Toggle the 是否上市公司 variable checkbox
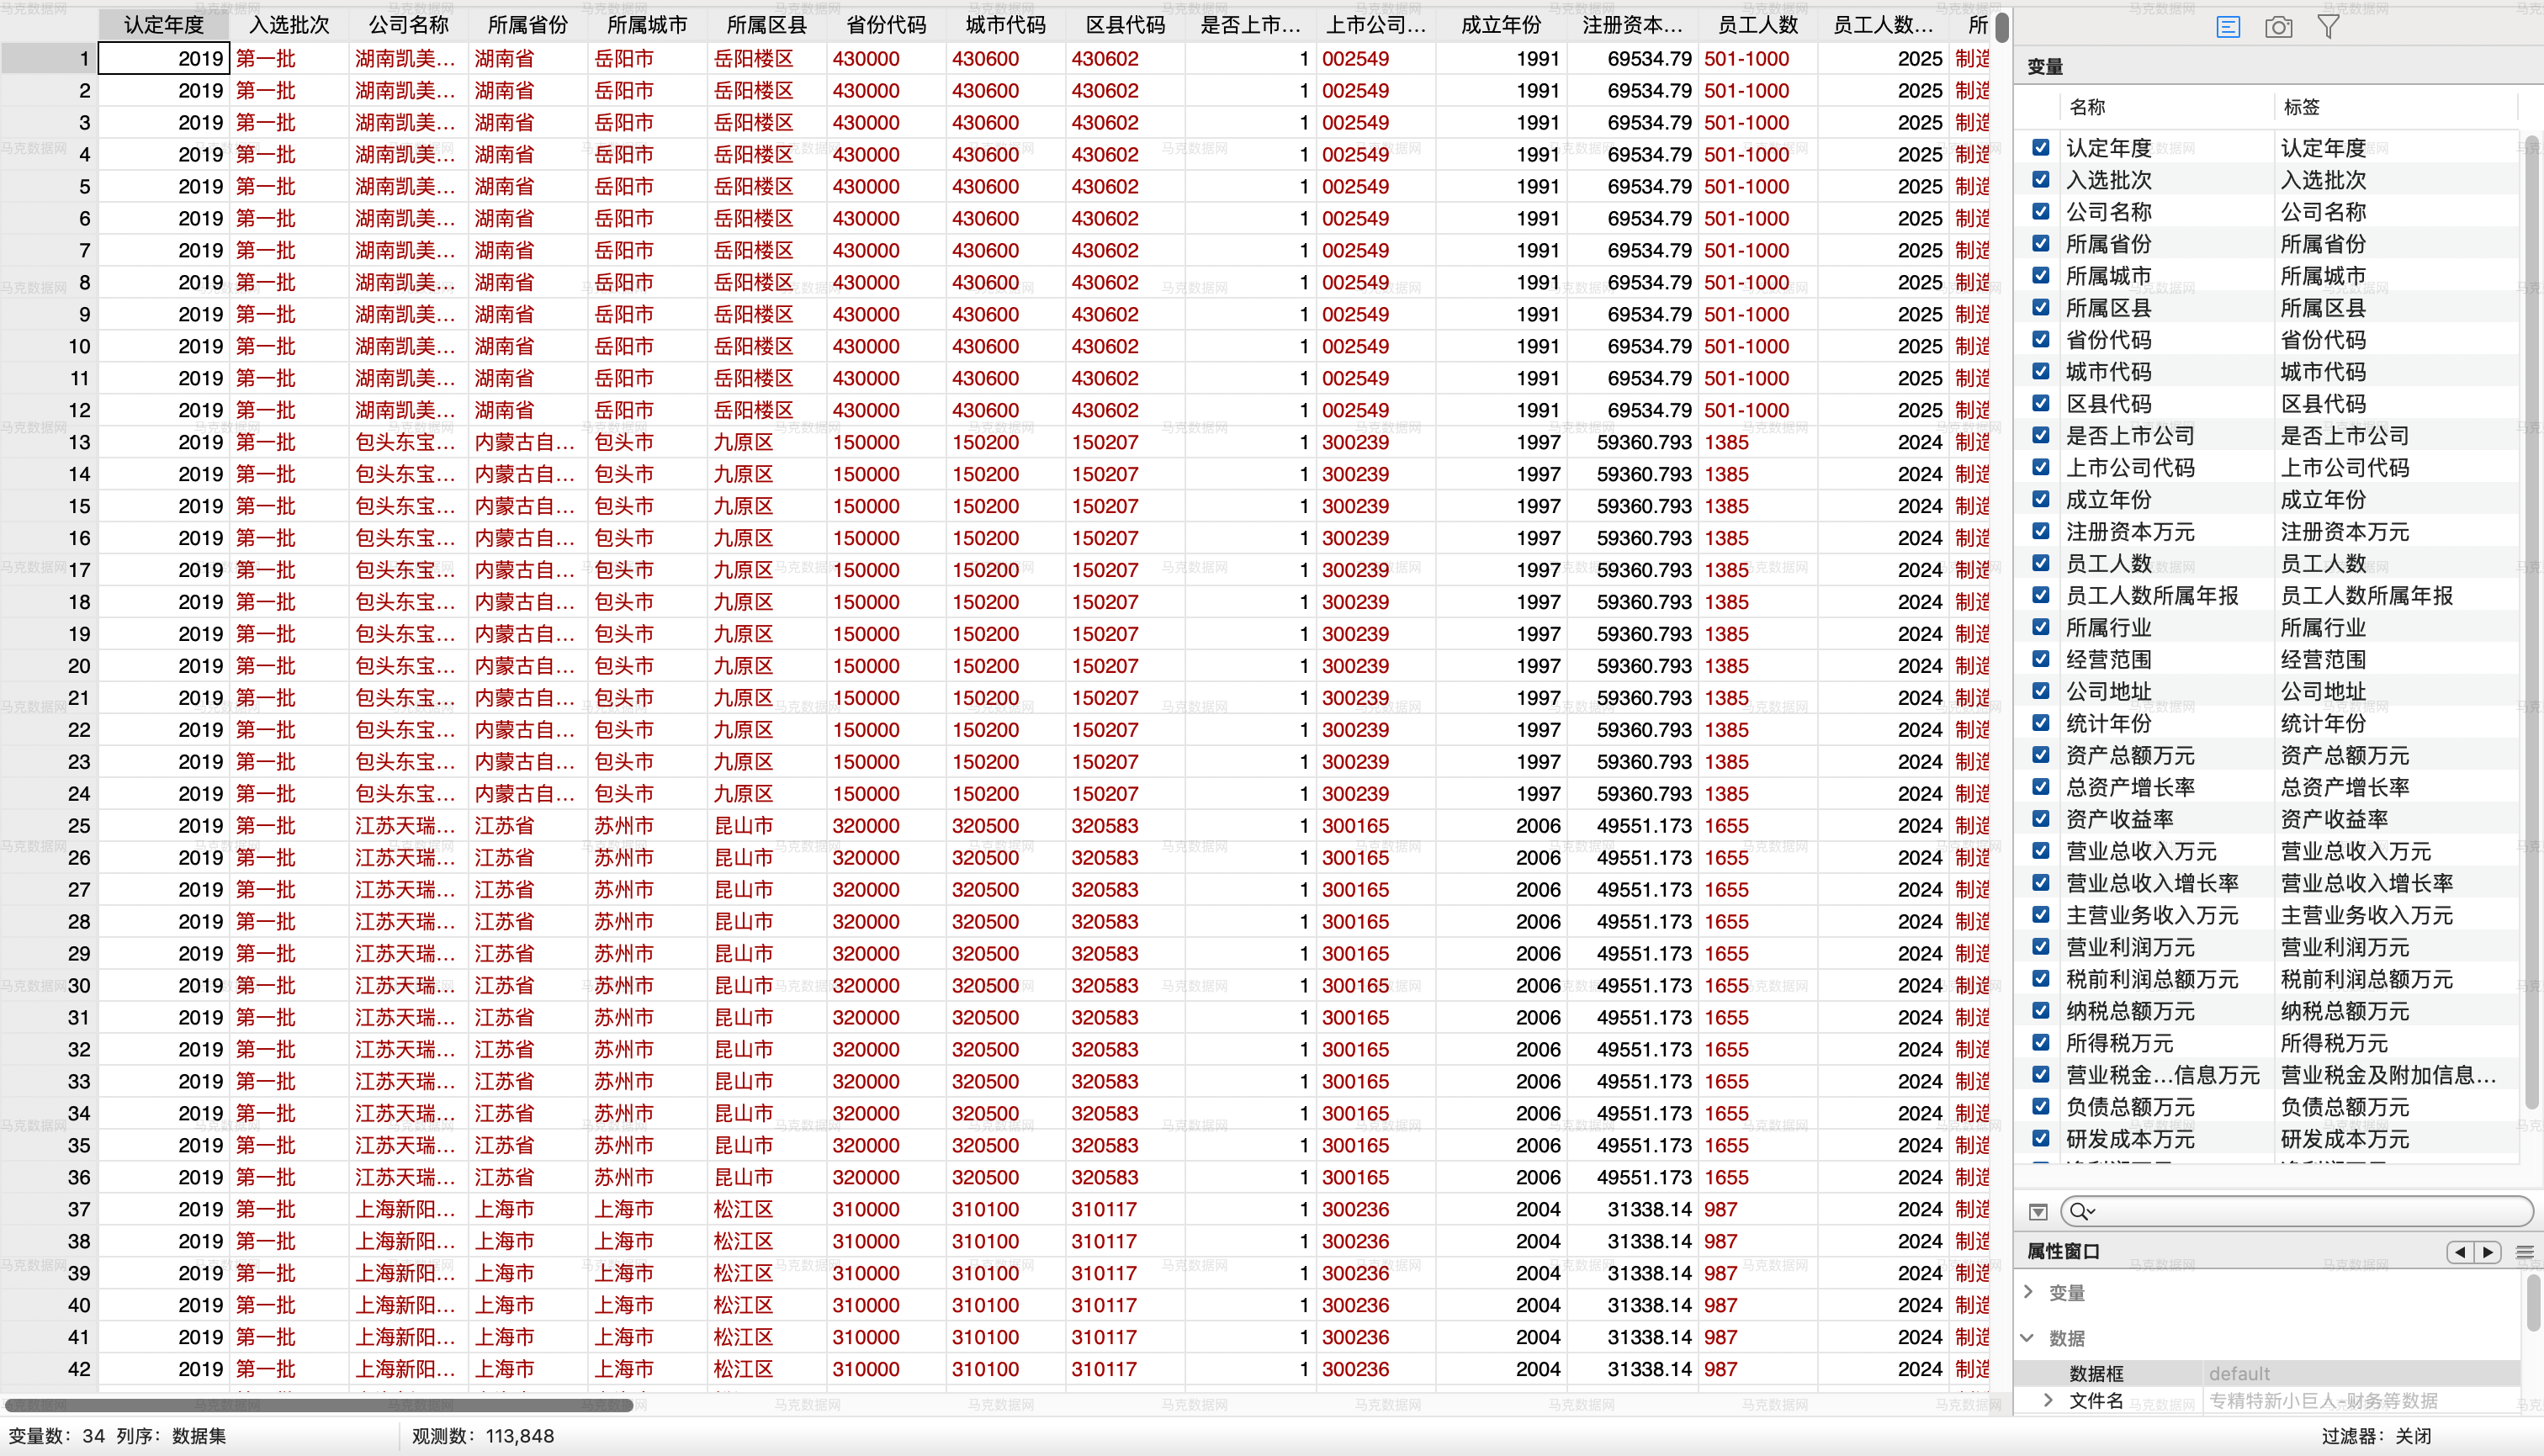 pyautogui.click(x=2041, y=436)
